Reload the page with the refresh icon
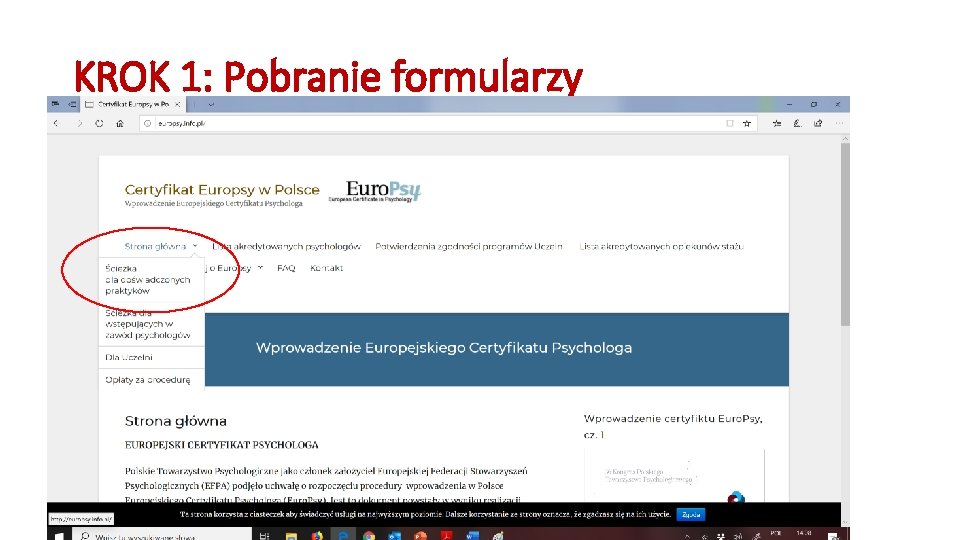 (x=99, y=123)
